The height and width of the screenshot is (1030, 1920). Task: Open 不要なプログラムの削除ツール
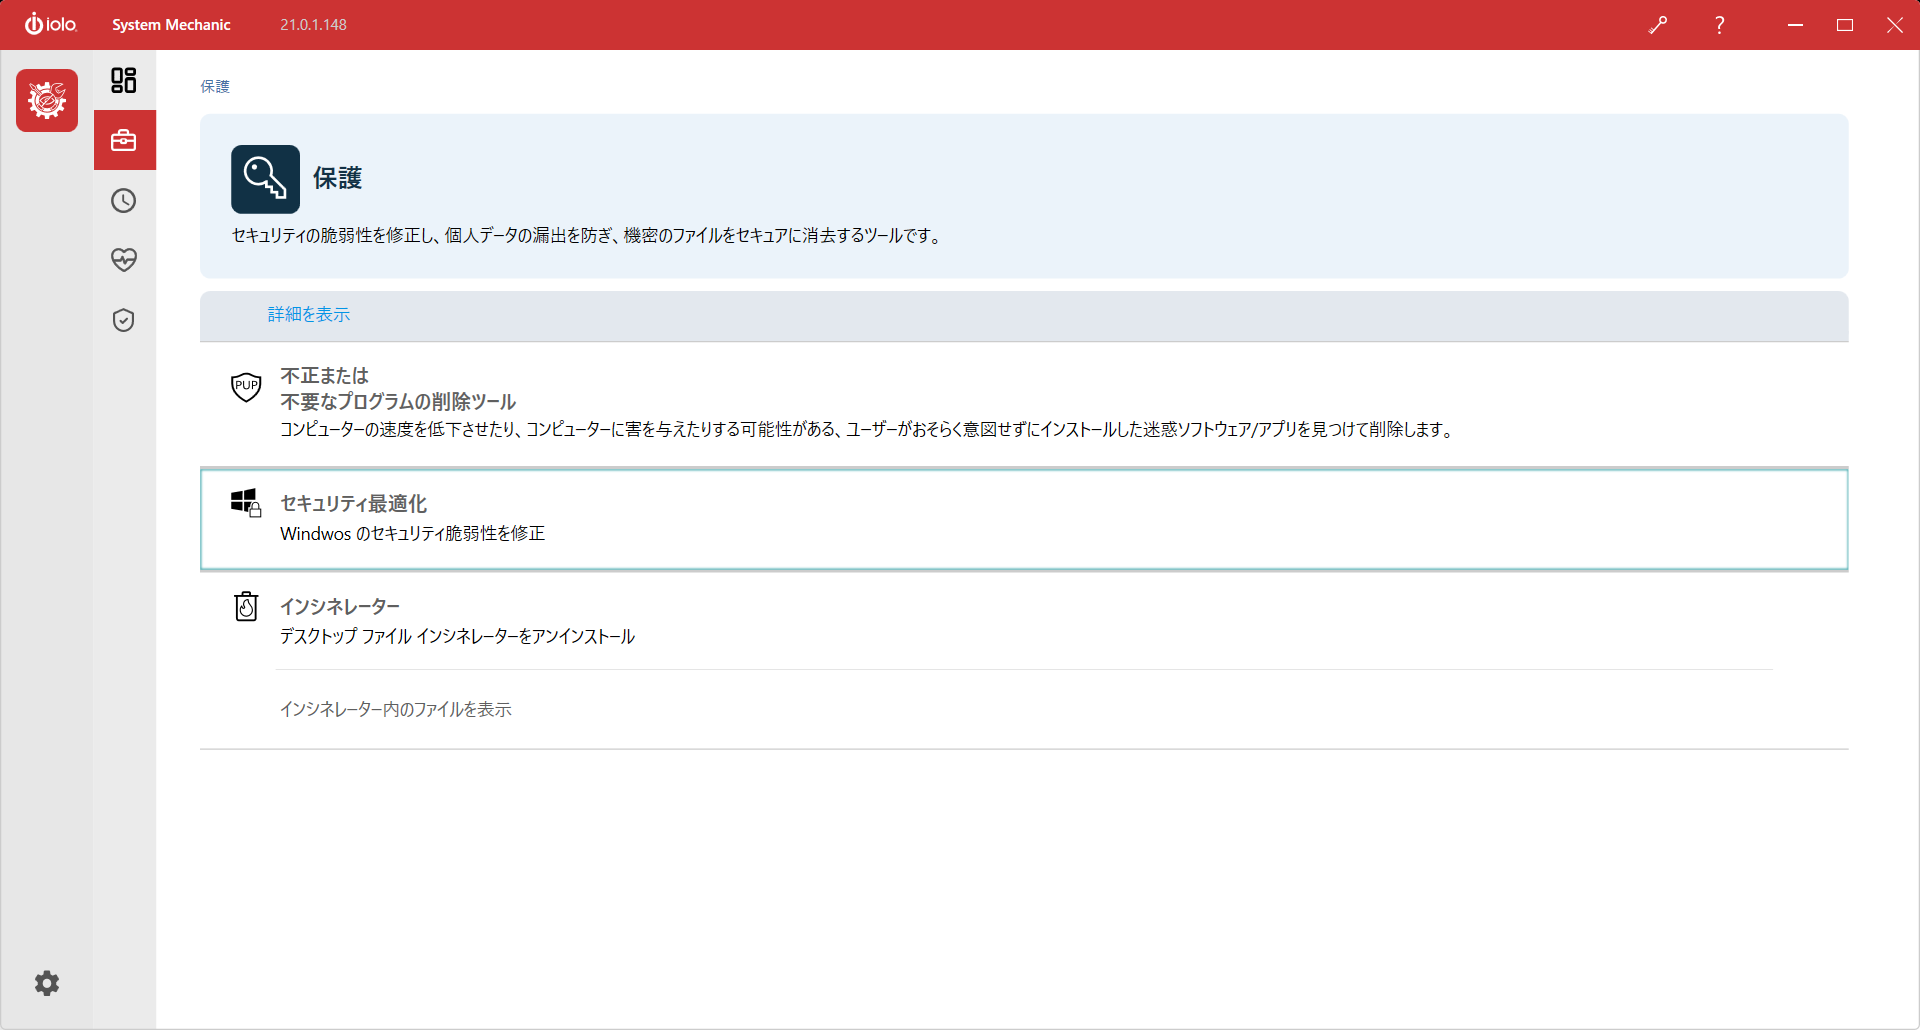398,401
